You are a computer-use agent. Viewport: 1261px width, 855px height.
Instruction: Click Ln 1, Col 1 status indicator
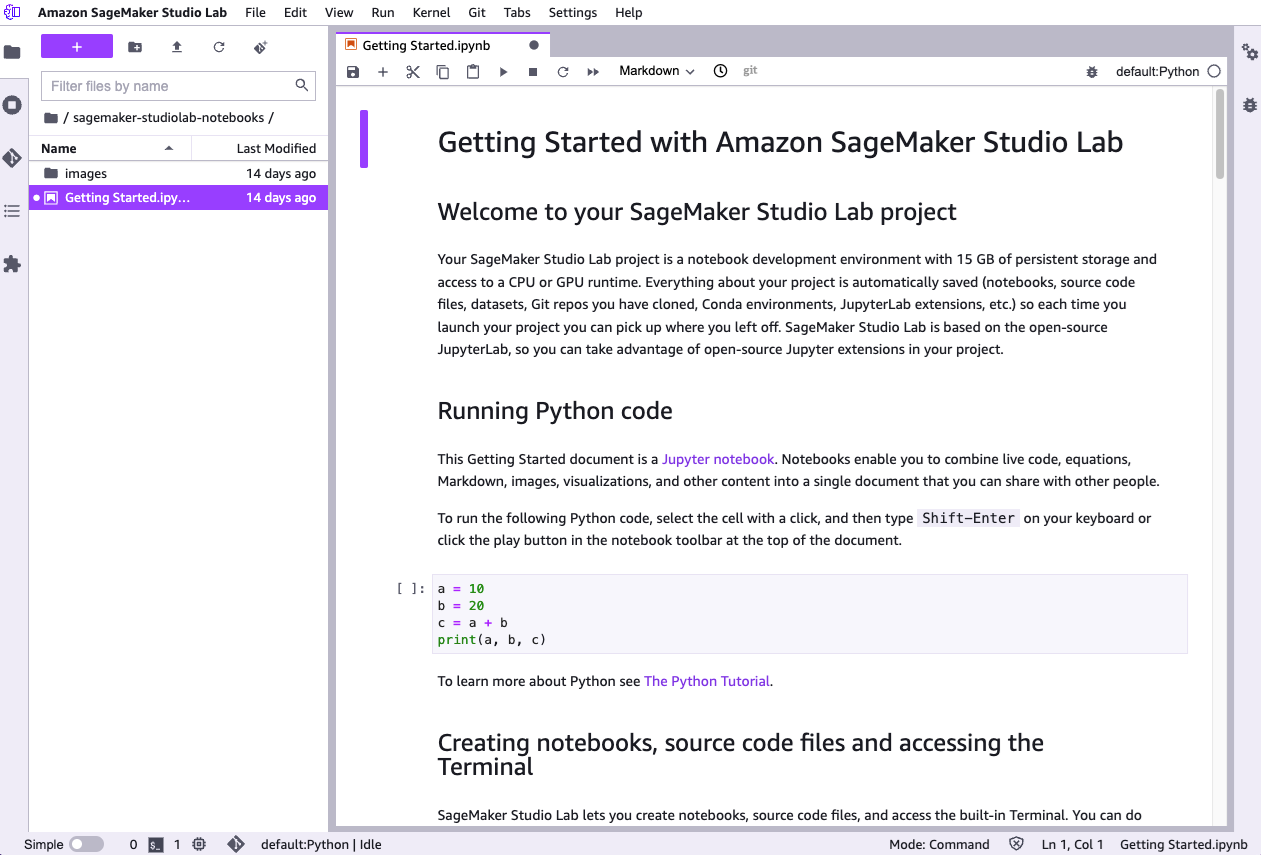[x=1073, y=844]
